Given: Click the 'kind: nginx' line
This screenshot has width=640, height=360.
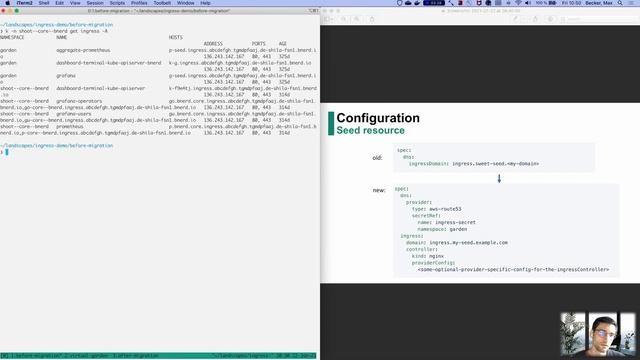Looking at the screenshot, I should tap(428, 256).
